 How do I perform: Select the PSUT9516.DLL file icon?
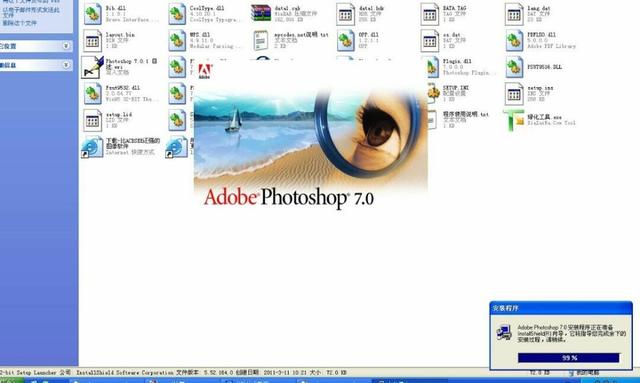pyautogui.click(x=513, y=67)
